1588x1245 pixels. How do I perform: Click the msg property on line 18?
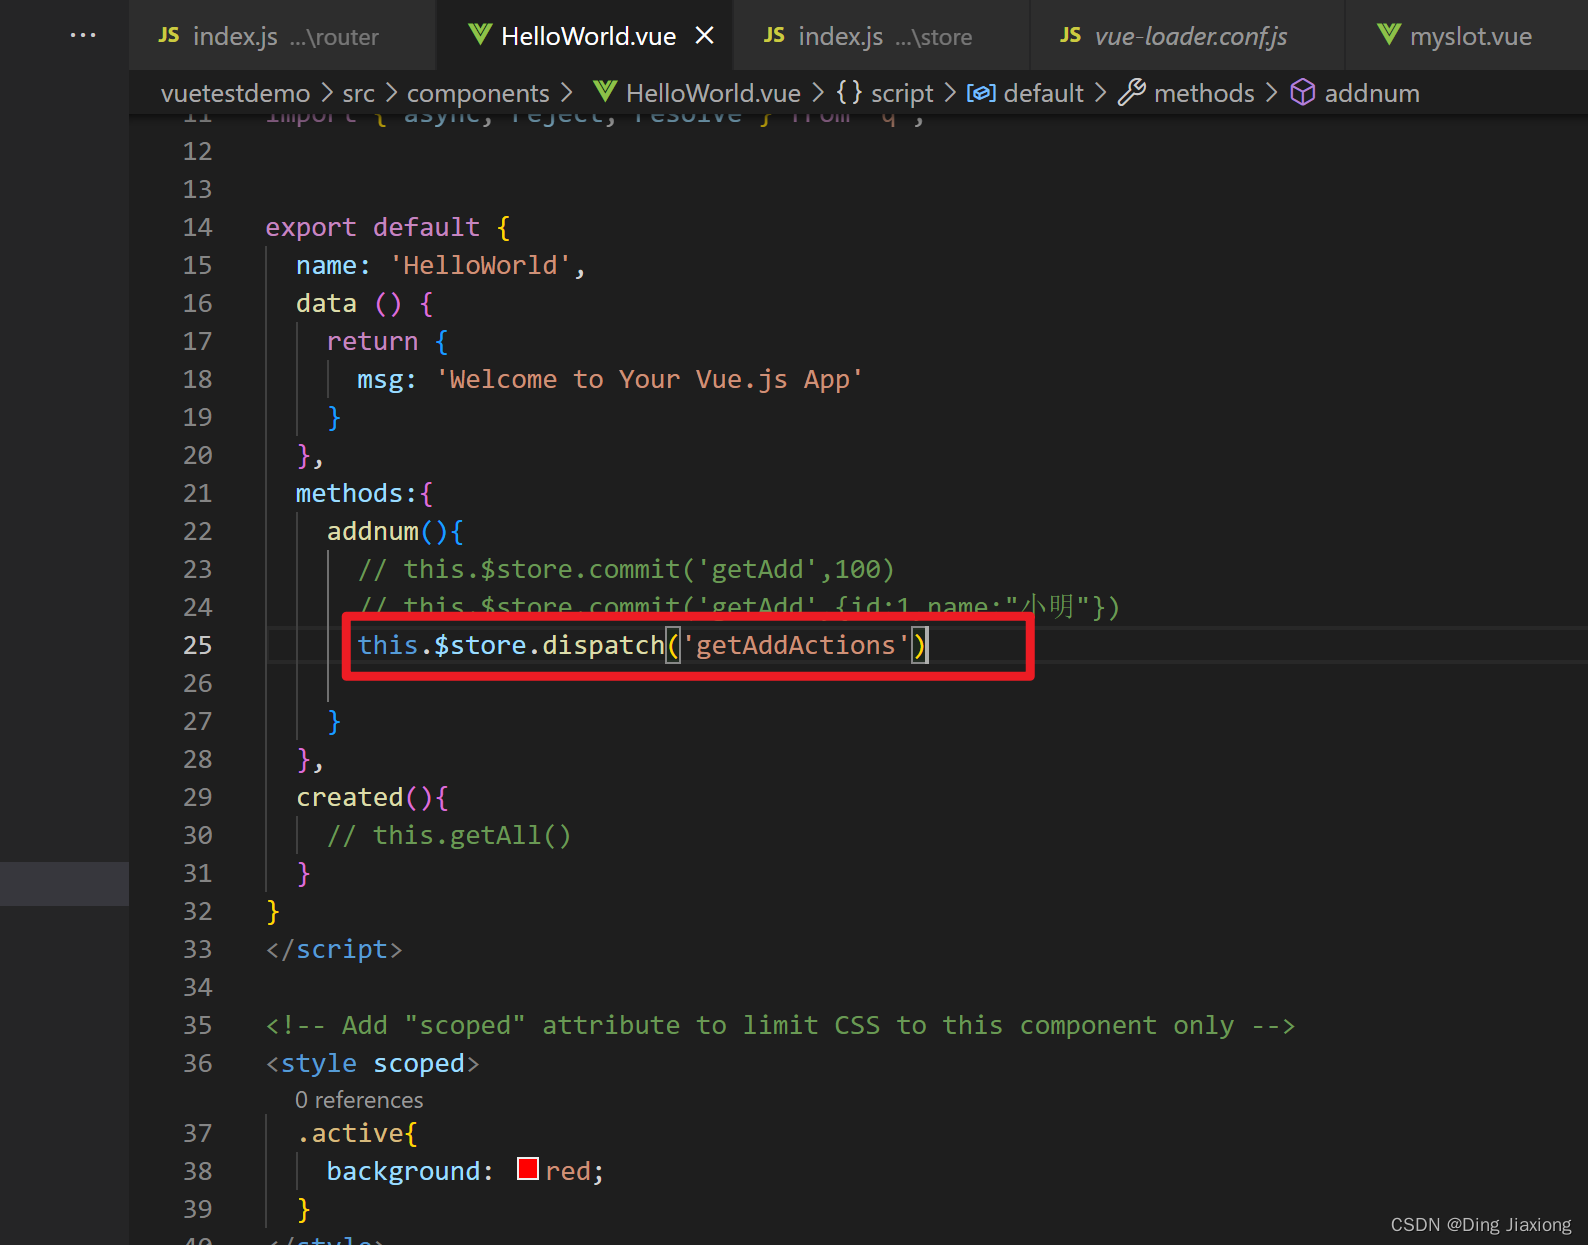coord(380,379)
